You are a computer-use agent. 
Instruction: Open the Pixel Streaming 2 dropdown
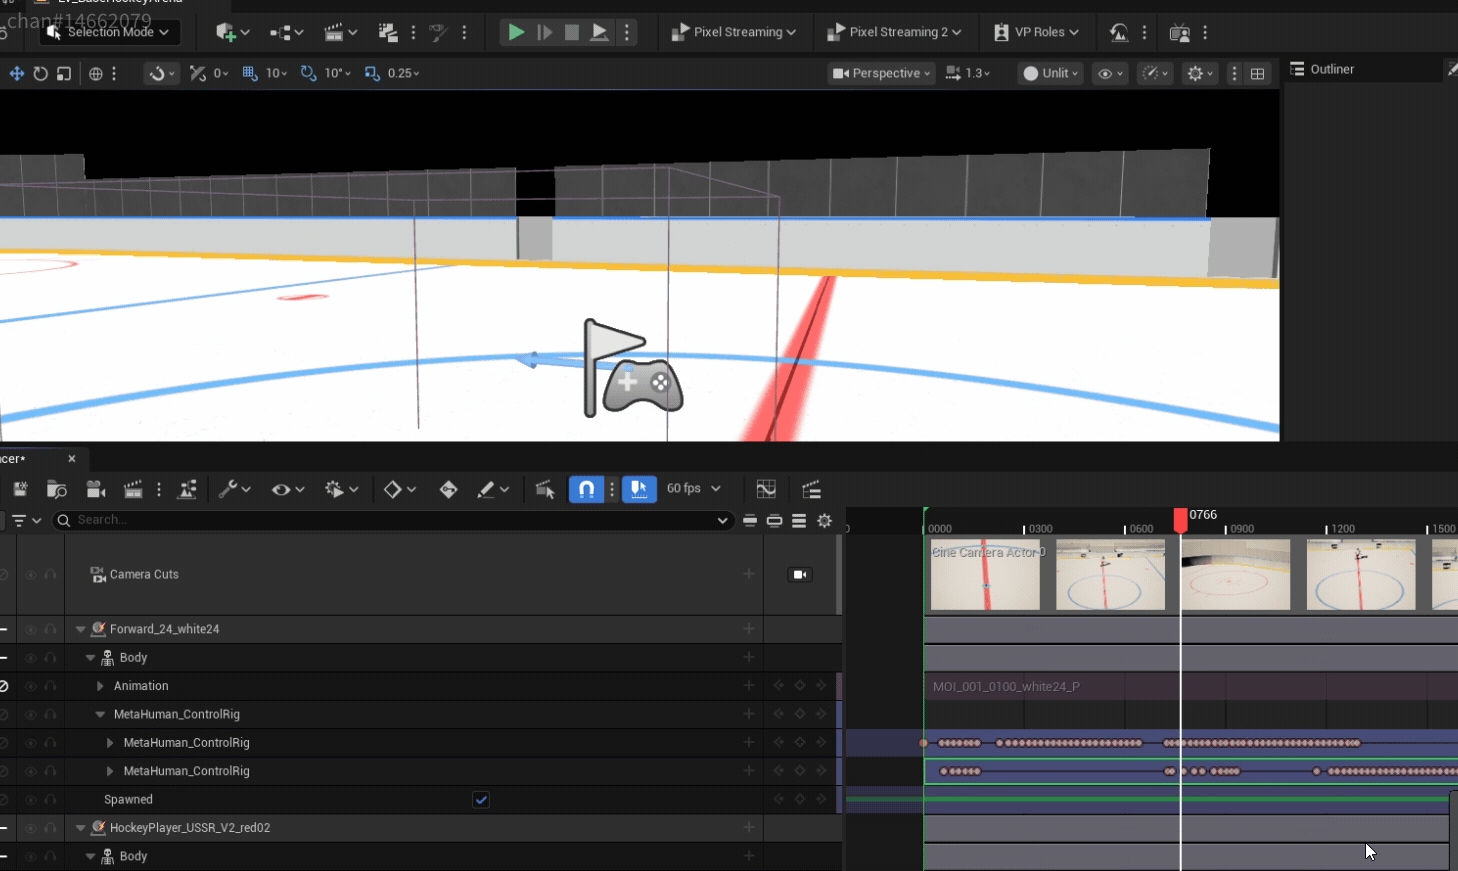[x=894, y=32]
